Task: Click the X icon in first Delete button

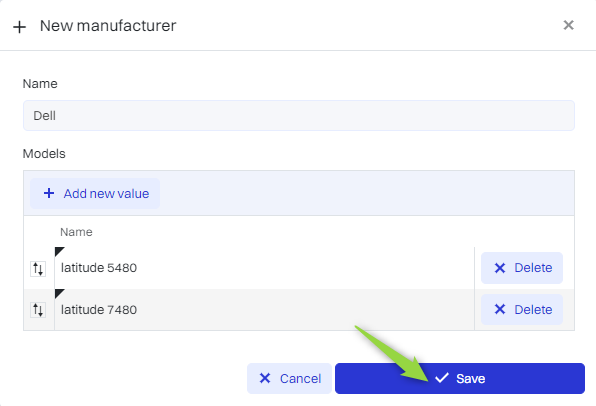Action: tap(500, 268)
